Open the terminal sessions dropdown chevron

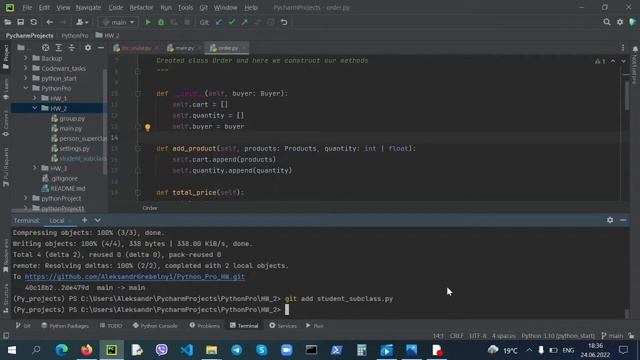(98, 220)
